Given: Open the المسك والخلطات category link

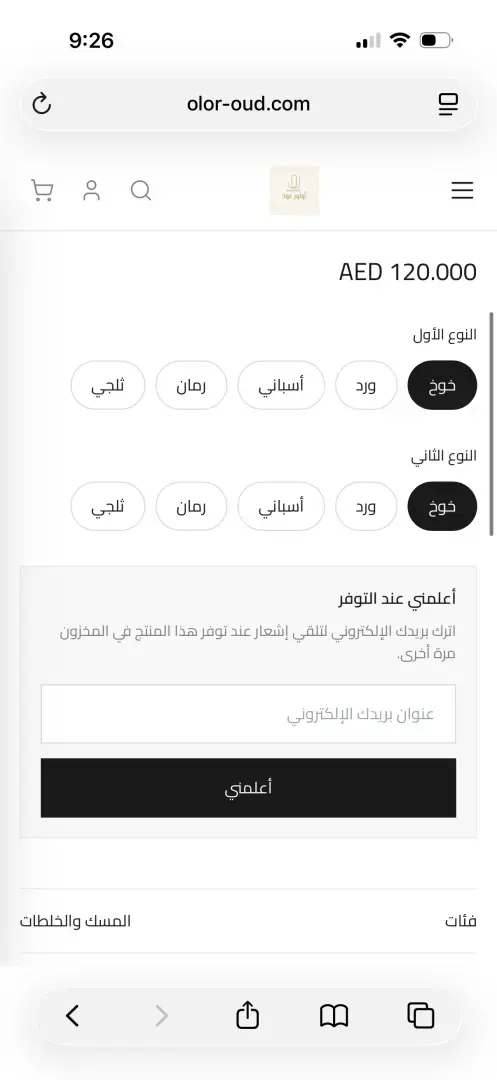Looking at the screenshot, I should (x=75, y=921).
